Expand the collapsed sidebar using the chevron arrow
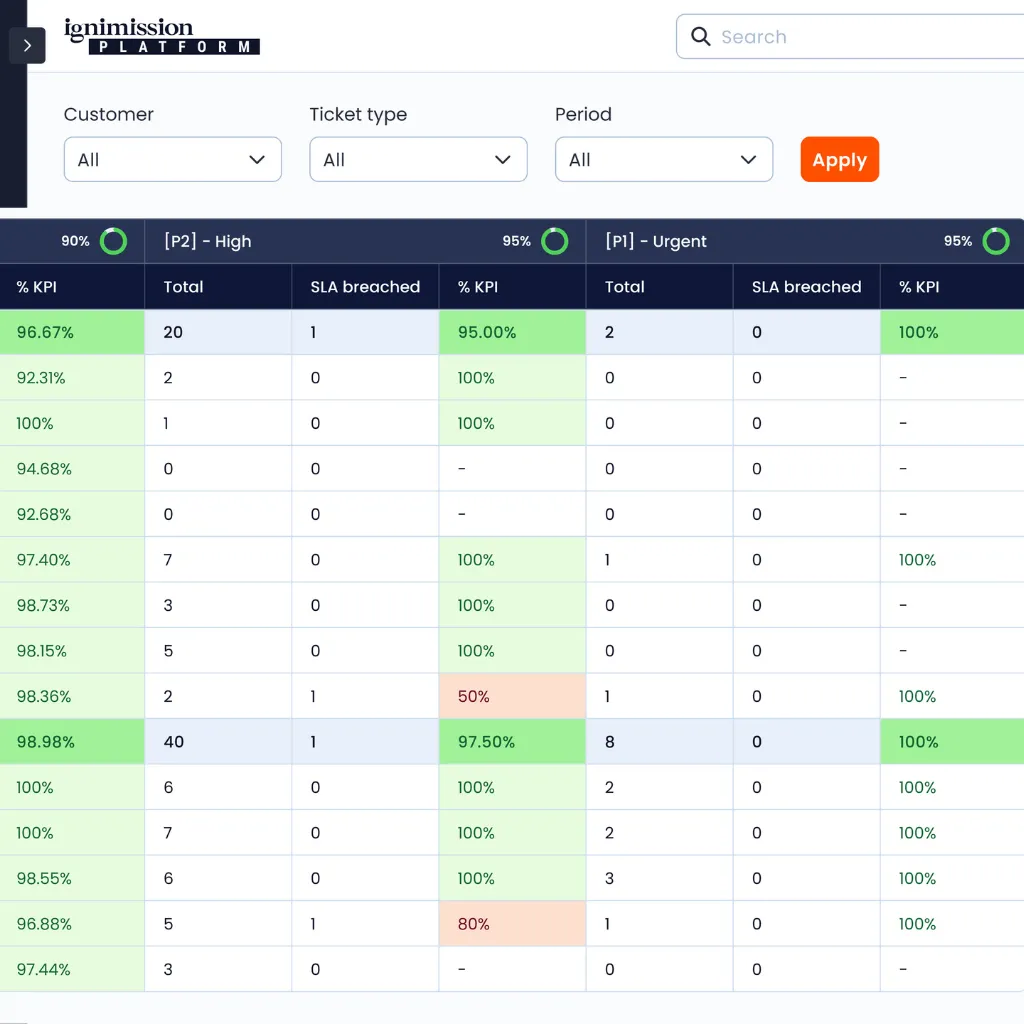Image resolution: width=1024 pixels, height=1024 pixels. coord(27,46)
